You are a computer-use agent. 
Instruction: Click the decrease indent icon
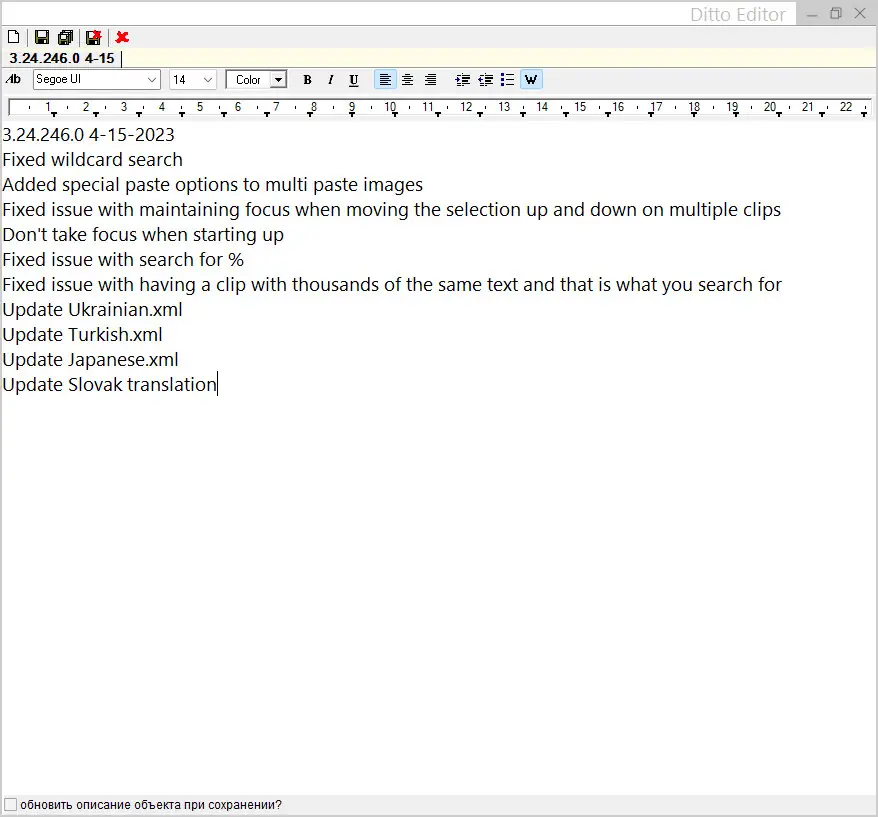click(x=485, y=80)
